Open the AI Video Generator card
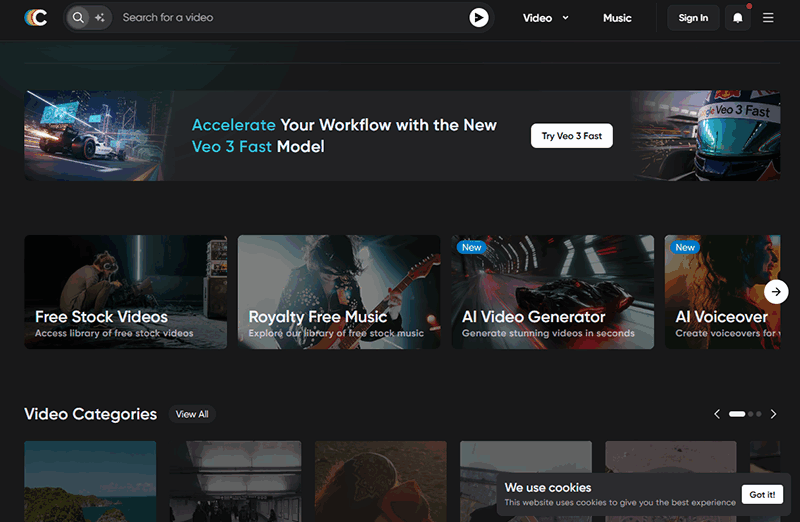This screenshot has width=800, height=522. click(x=553, y=292)
